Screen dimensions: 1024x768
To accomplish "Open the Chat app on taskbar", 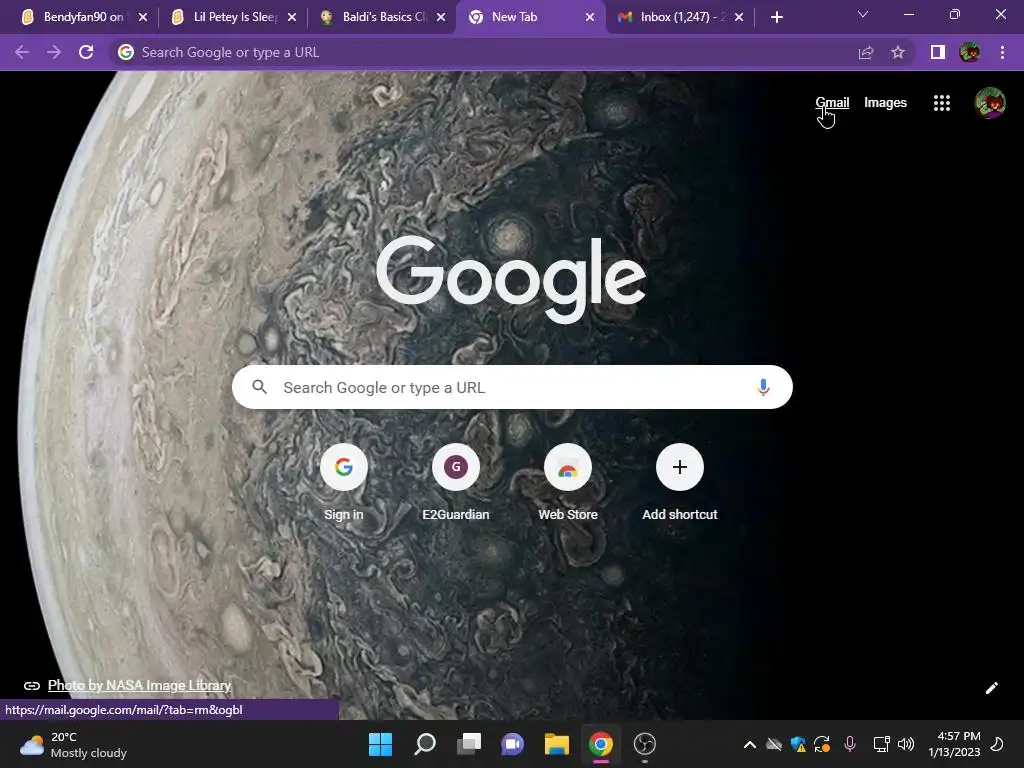I will click(513, 744).
